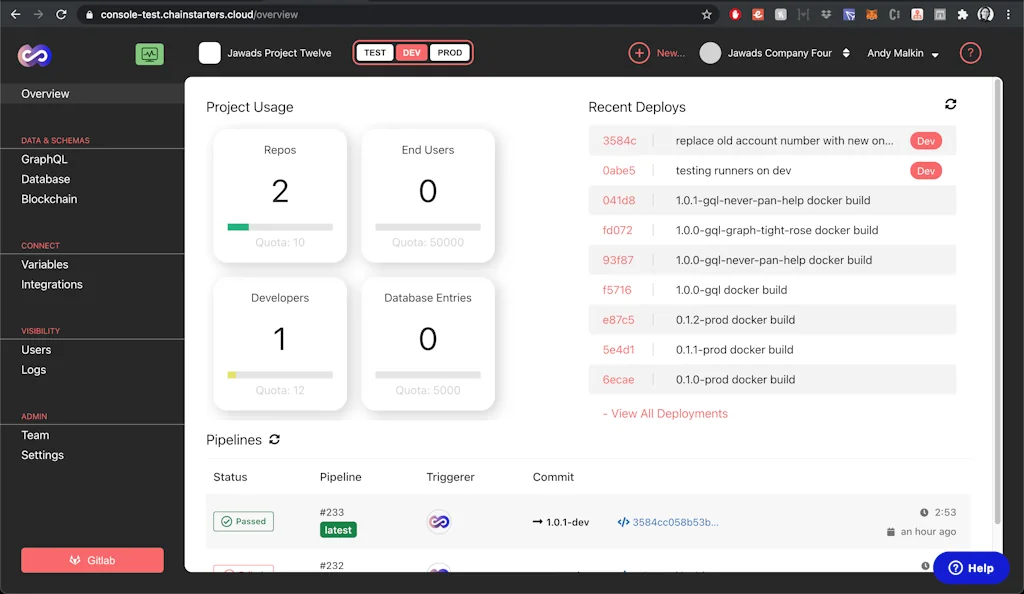Refresh the Recent Deploys list
The width and height of the screenshot is (1024, 594).
pyautogui.click(x=950, y=104)
